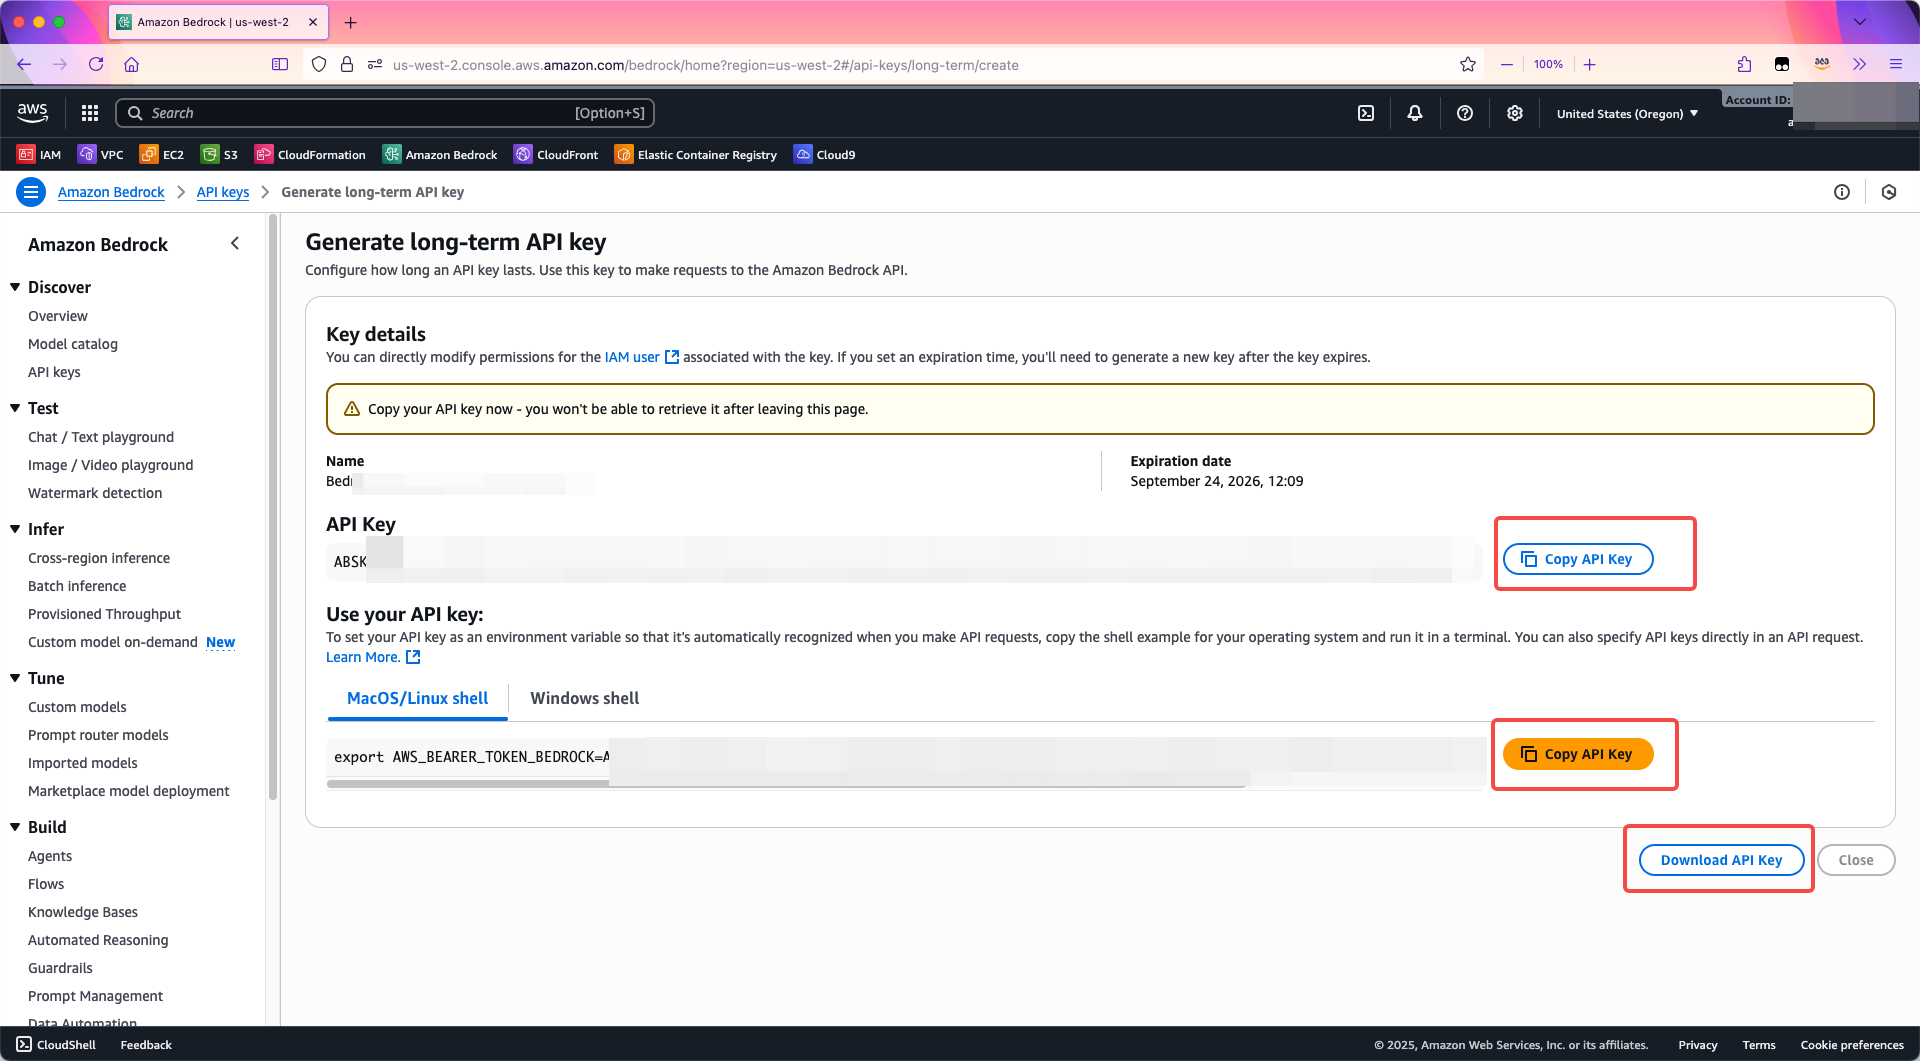Click the IAM shortcut in favorites bar
The height and width of the screenshot is (1061, 1920).
40,154
